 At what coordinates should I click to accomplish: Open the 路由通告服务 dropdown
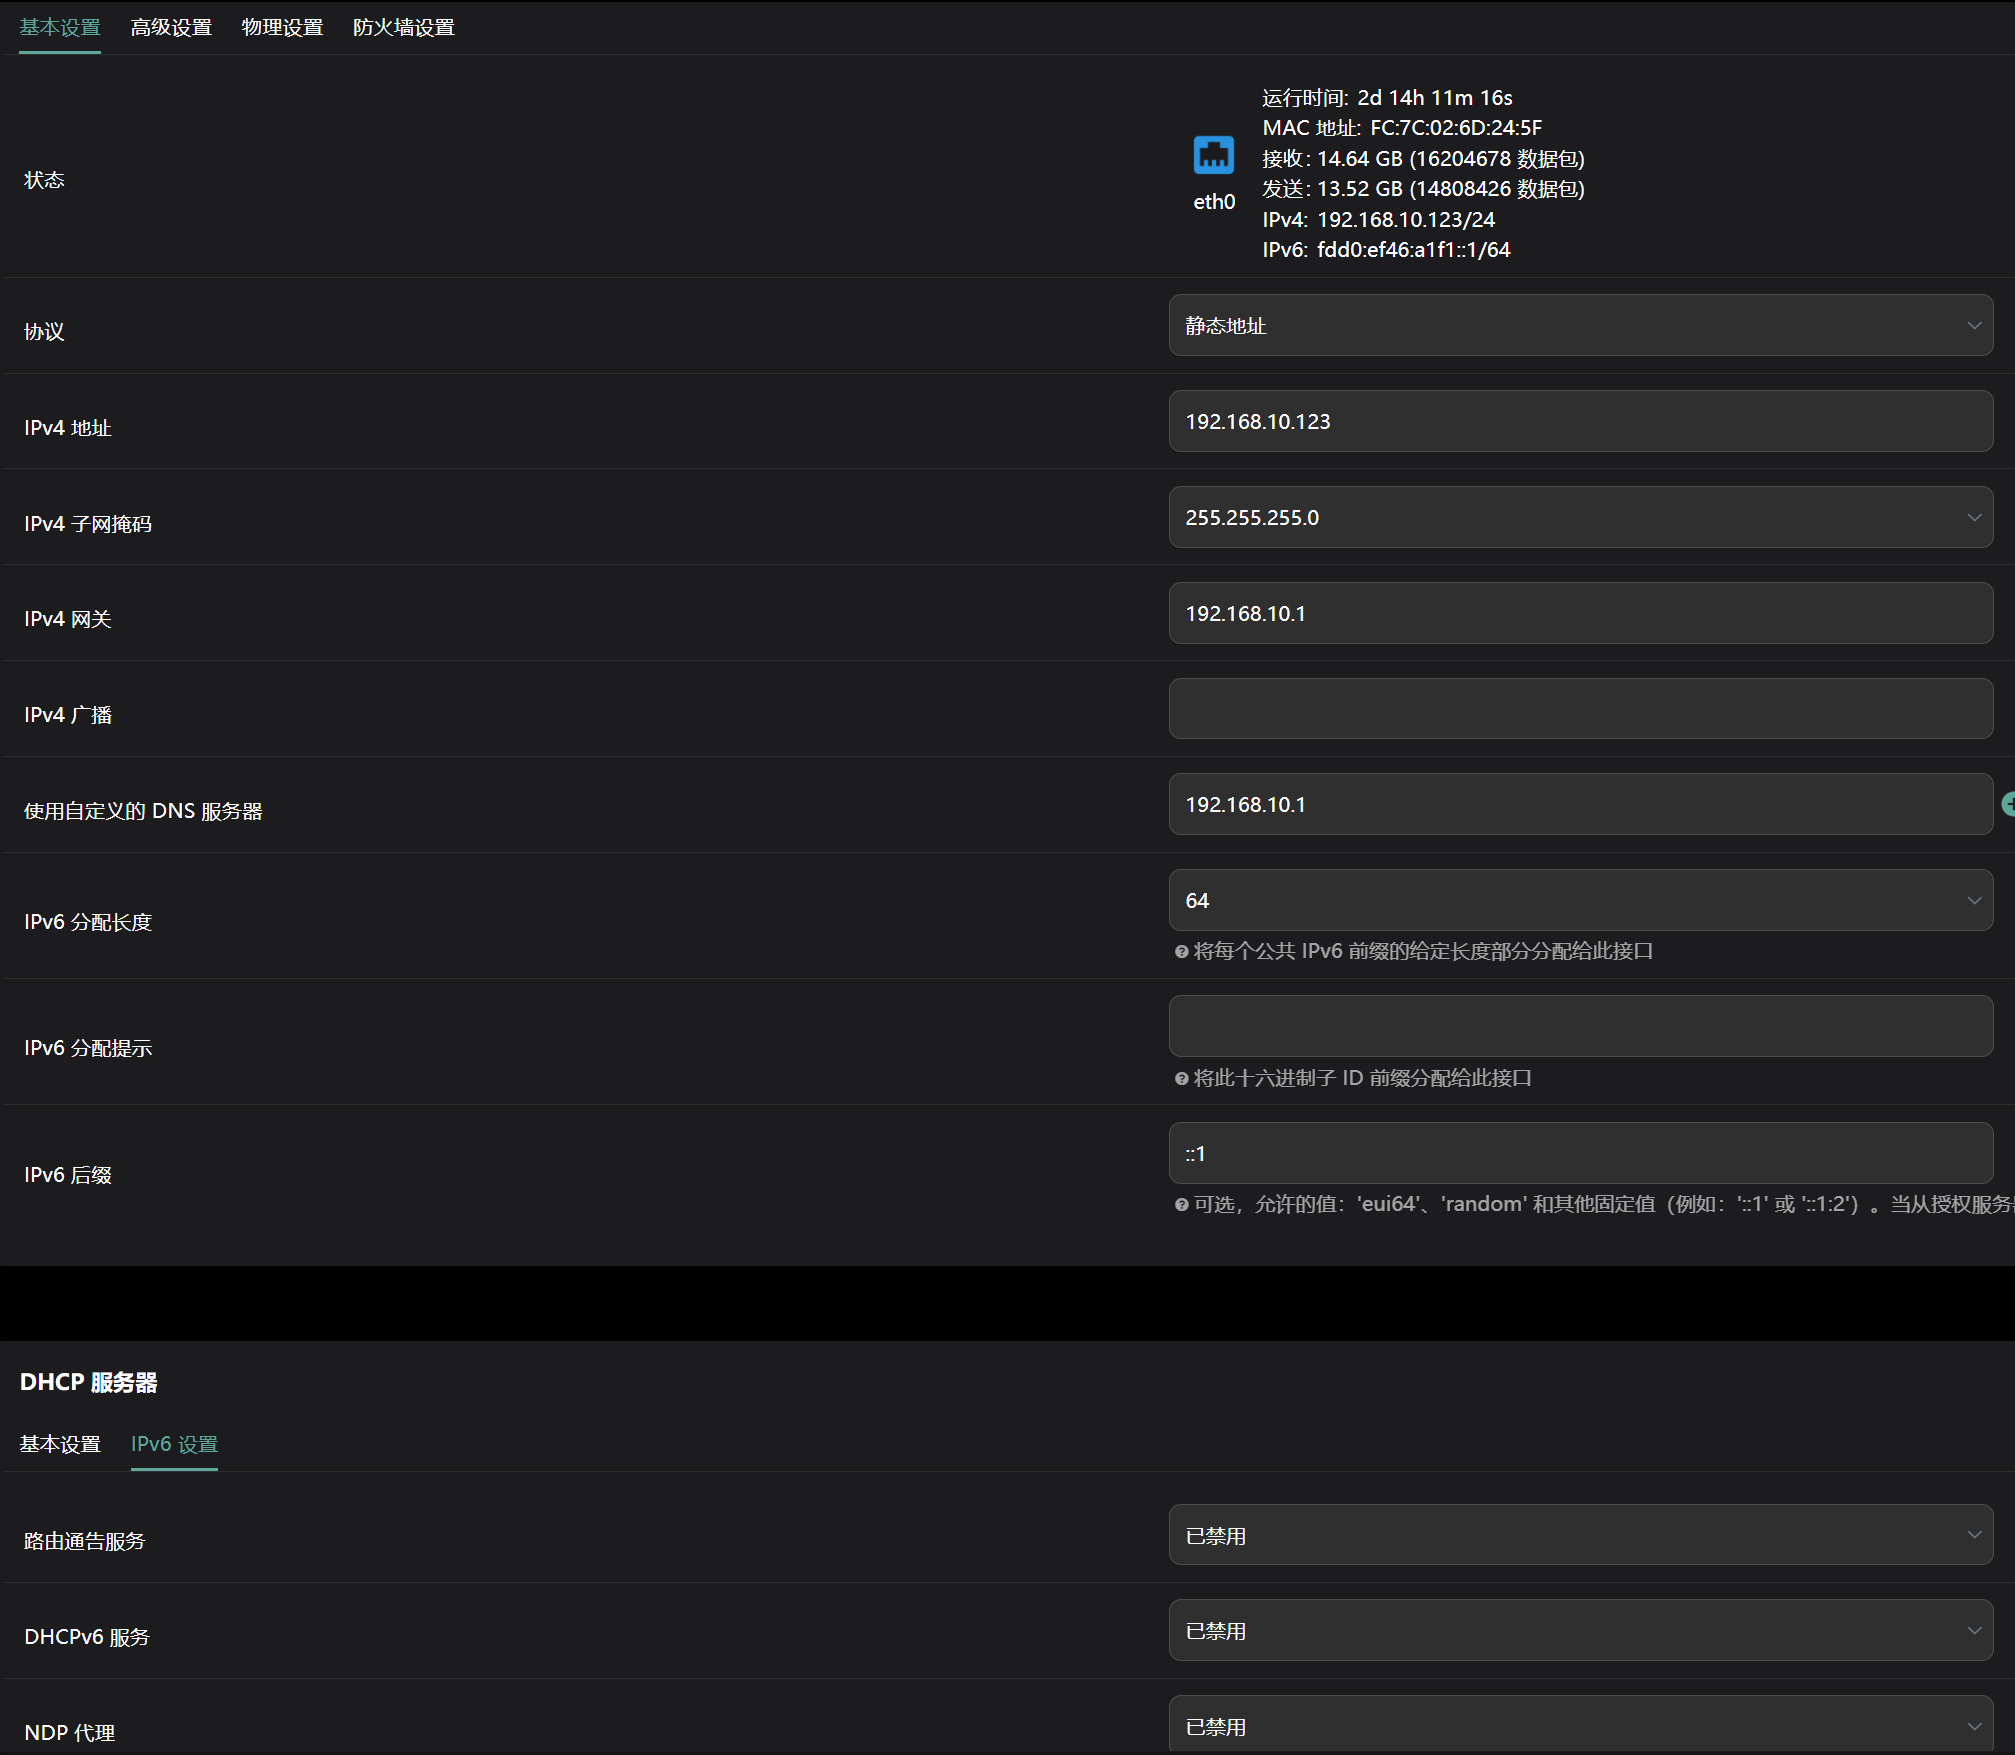1580,1536
